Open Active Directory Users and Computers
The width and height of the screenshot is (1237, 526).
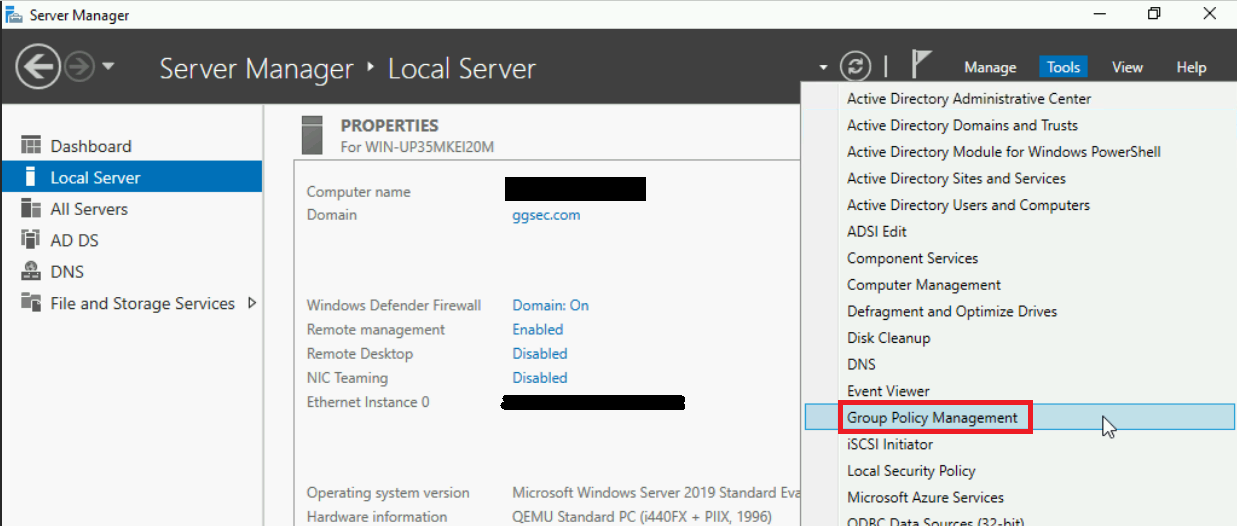point(968,205)
